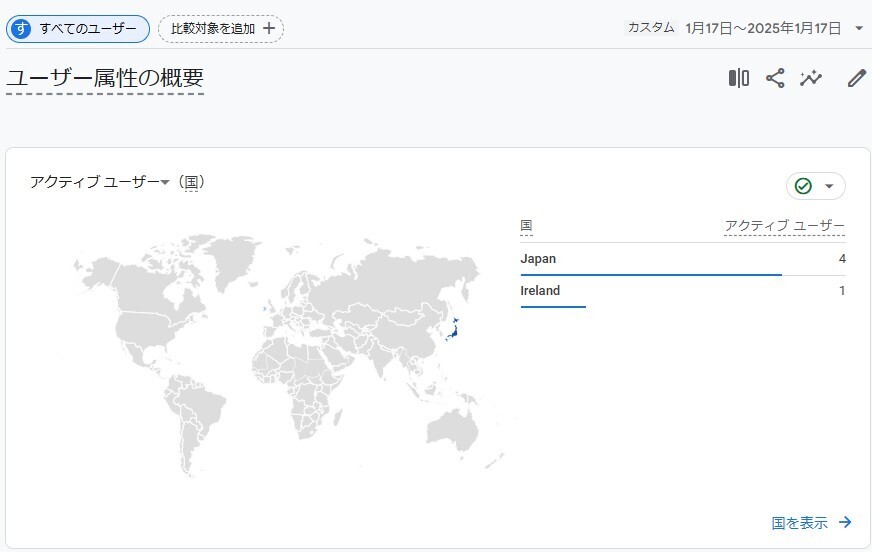Open the 国を表示 link
The width and height of the screenshot is (872, 552).
click(800, 523)
